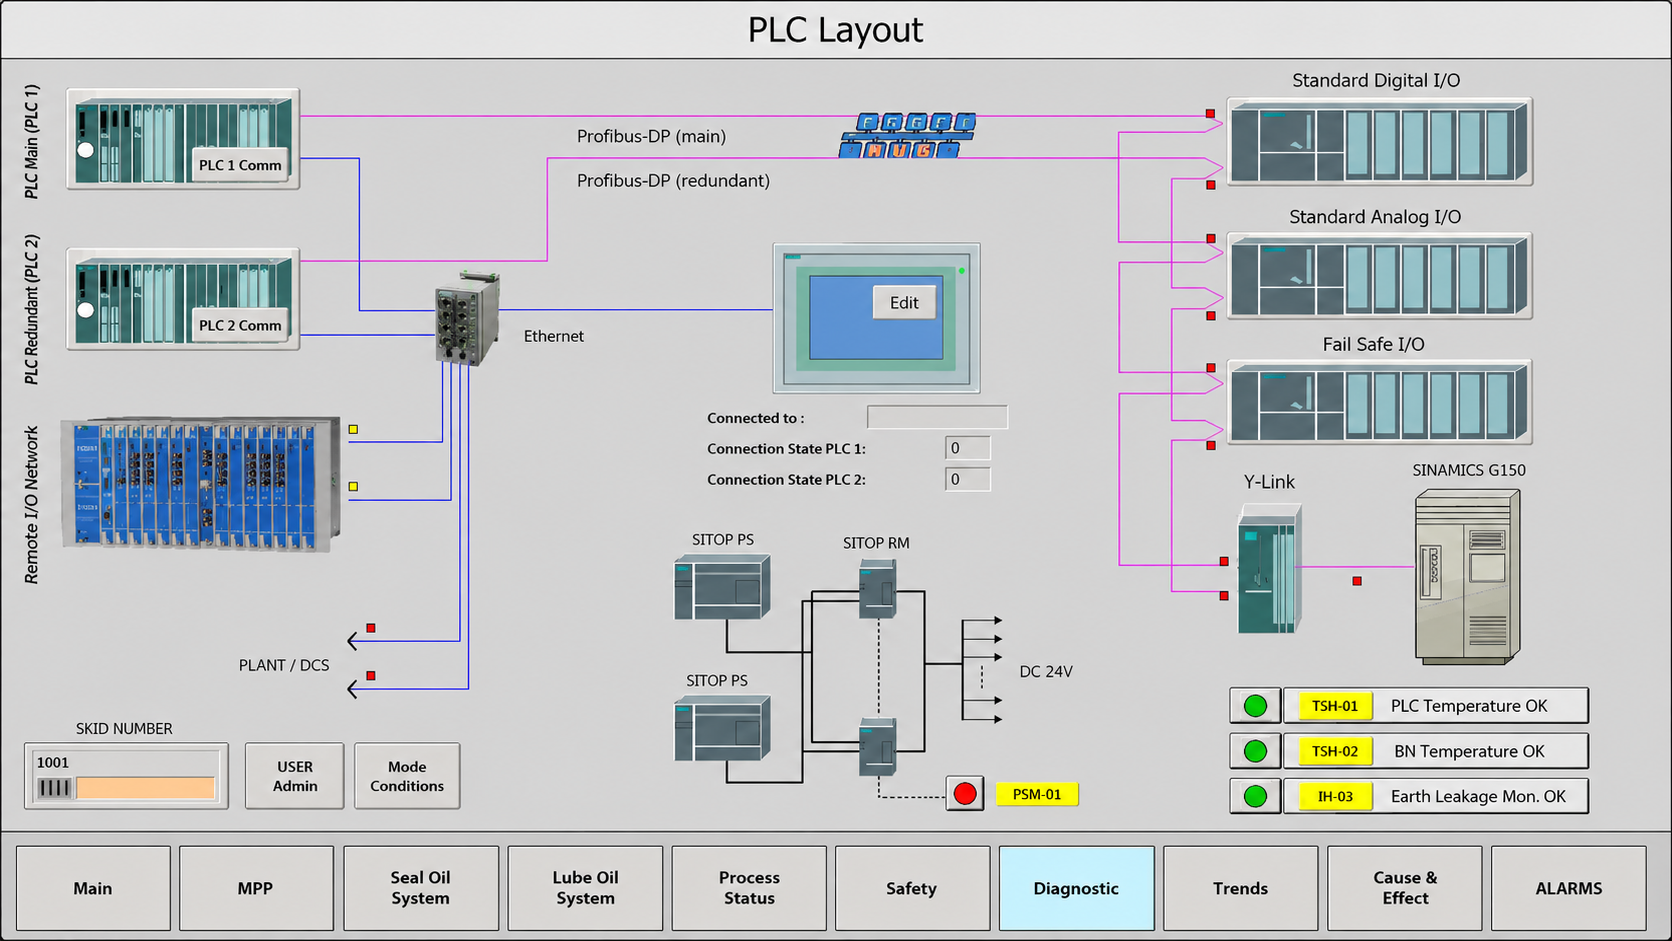This screenshot has height=941, width=1672.
Task: Go to the Main screen tab
Action: point(93,888)
